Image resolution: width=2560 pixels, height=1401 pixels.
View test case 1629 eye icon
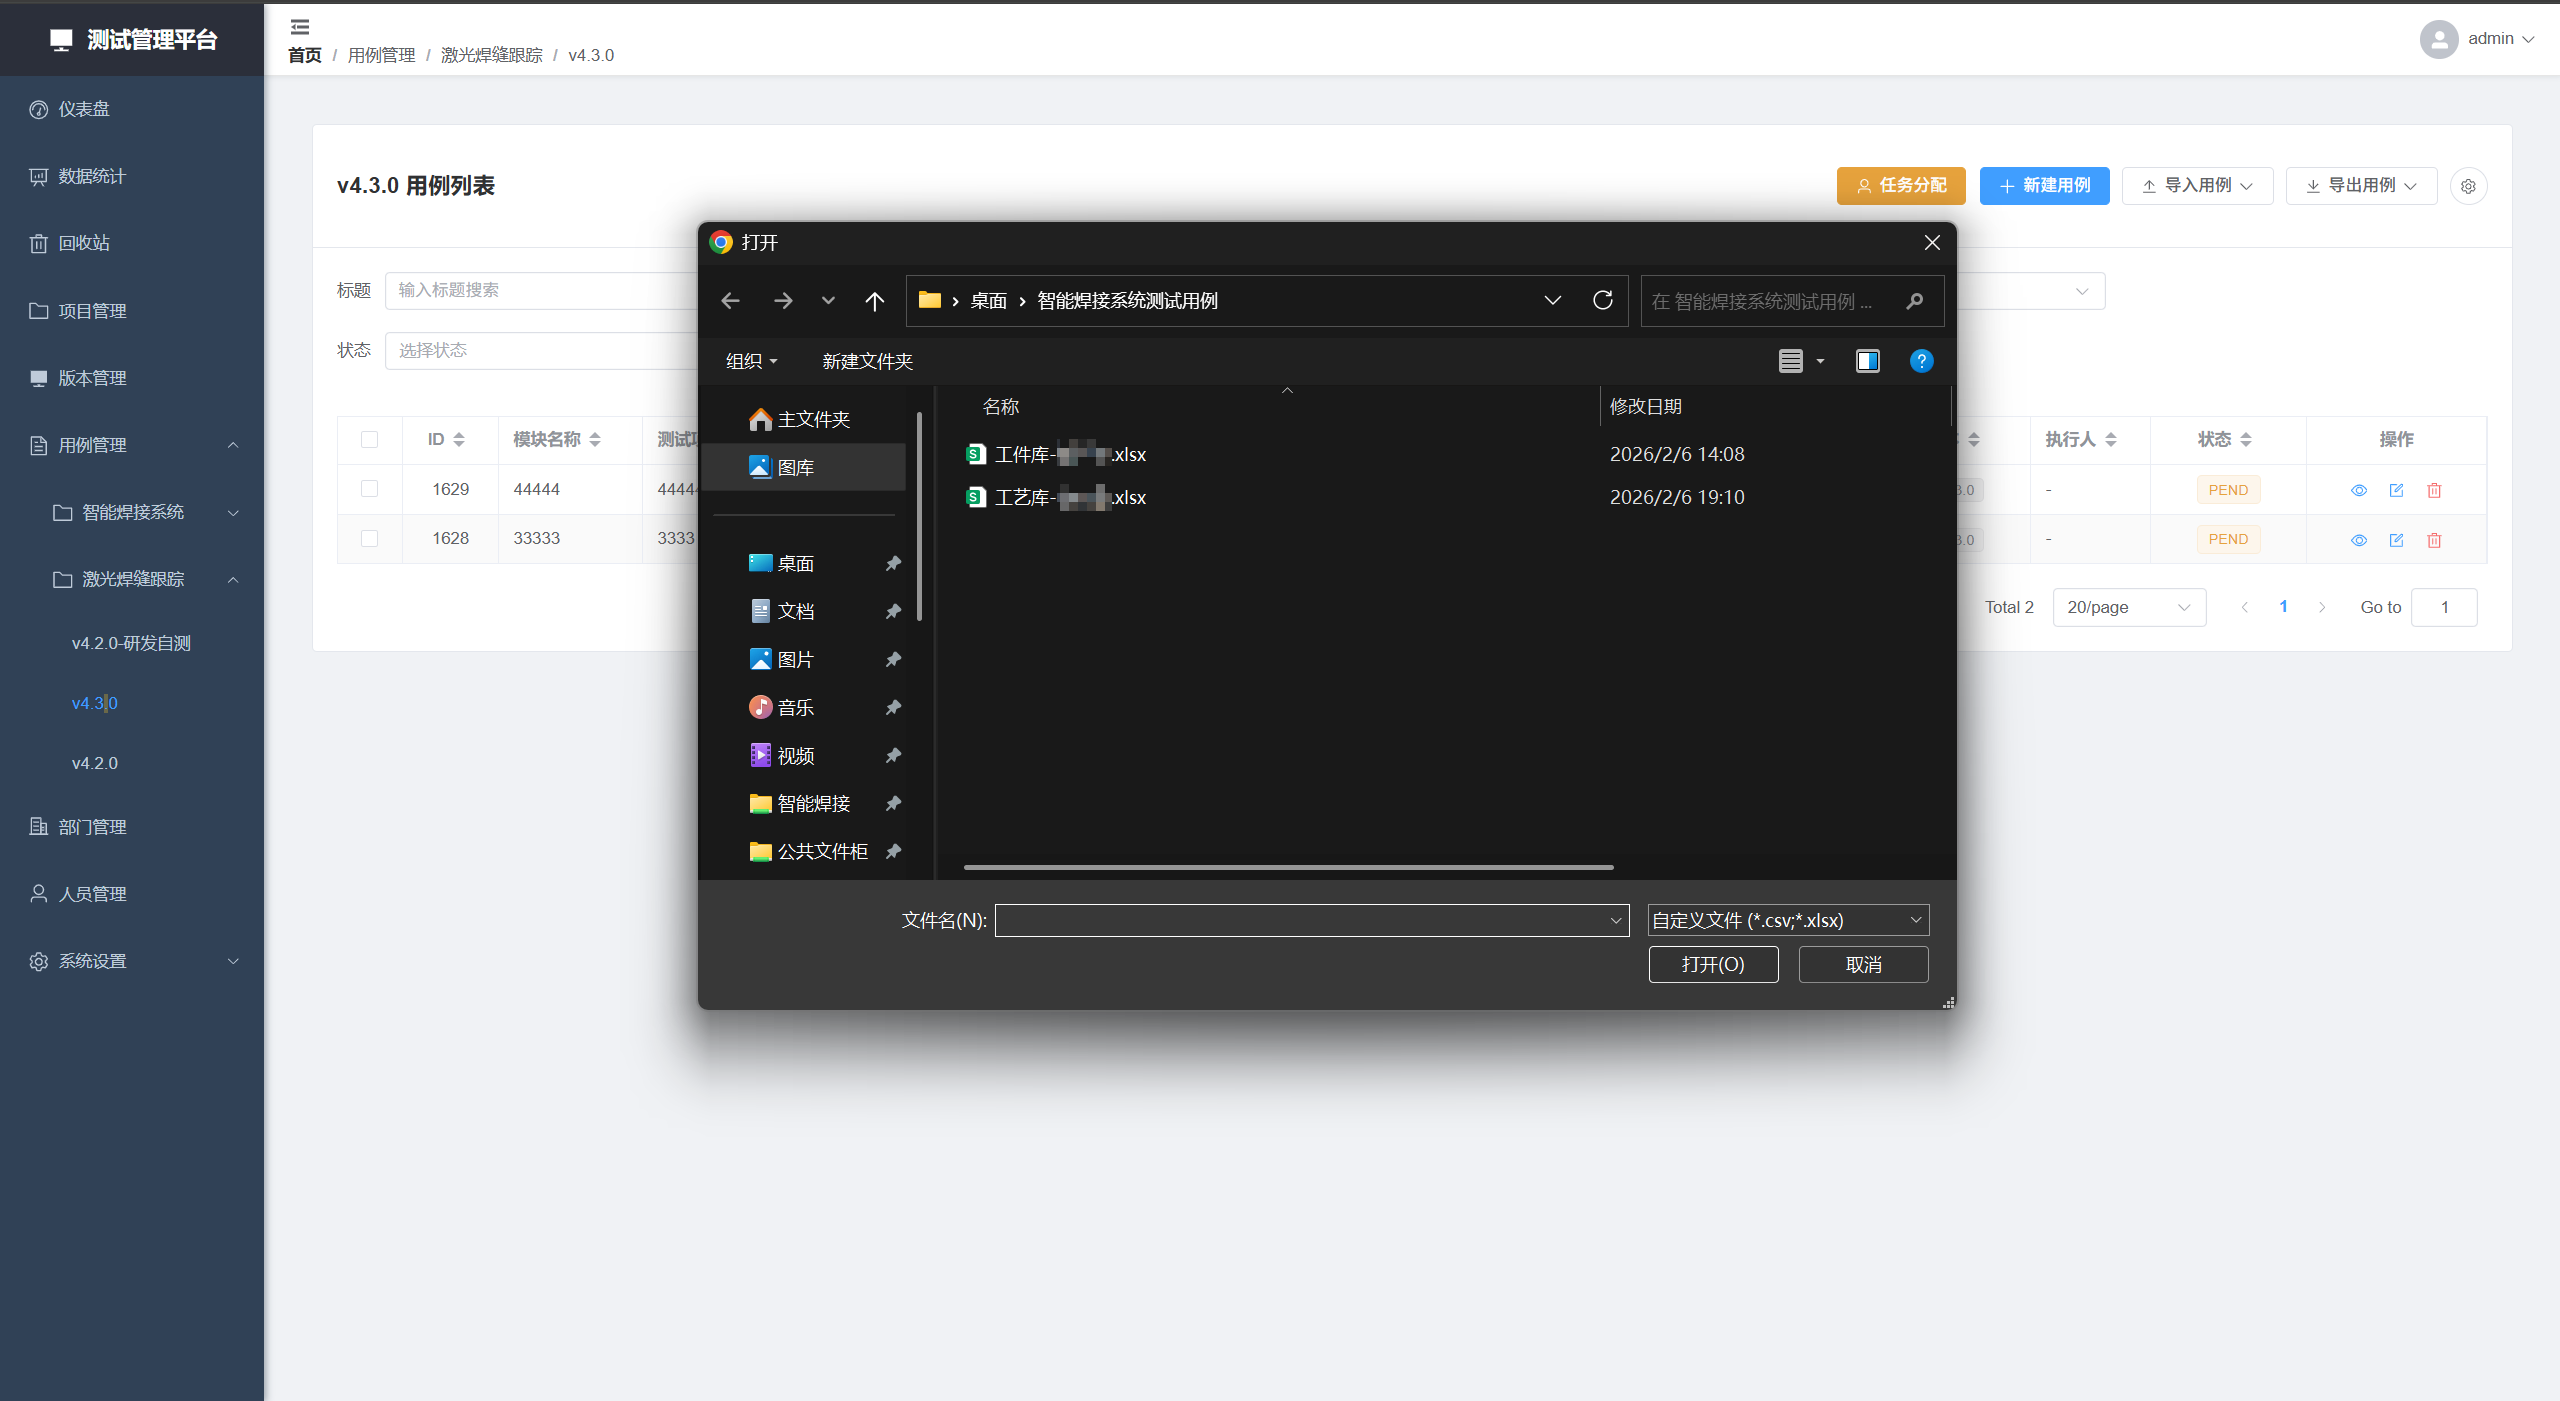pos(2359,490)
